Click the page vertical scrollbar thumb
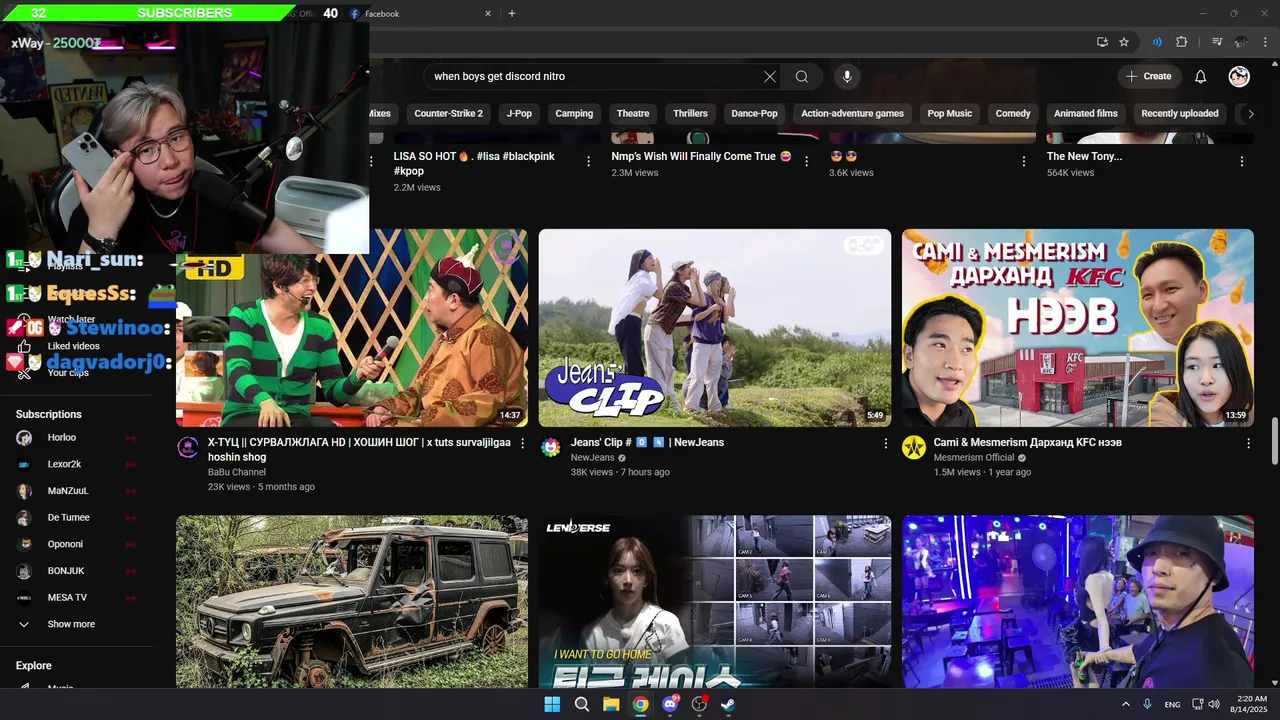Image resolution: width=1280 pixels, height=720 pixels. 1274,443
